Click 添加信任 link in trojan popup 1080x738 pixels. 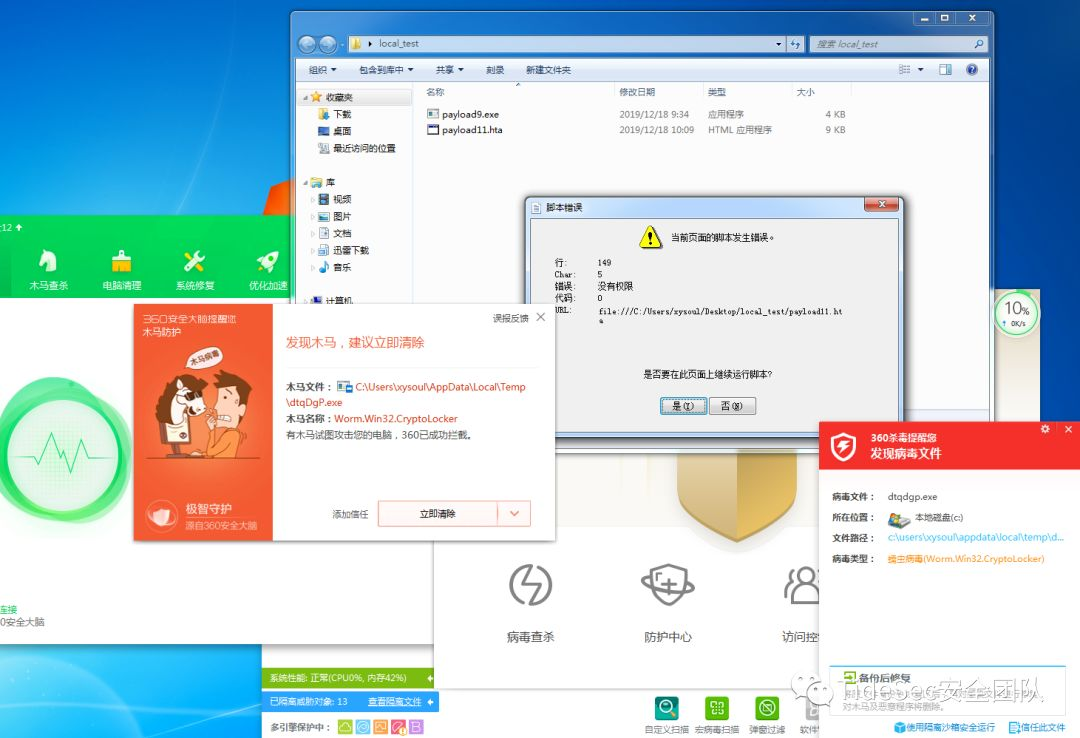(x=351, y=514)
